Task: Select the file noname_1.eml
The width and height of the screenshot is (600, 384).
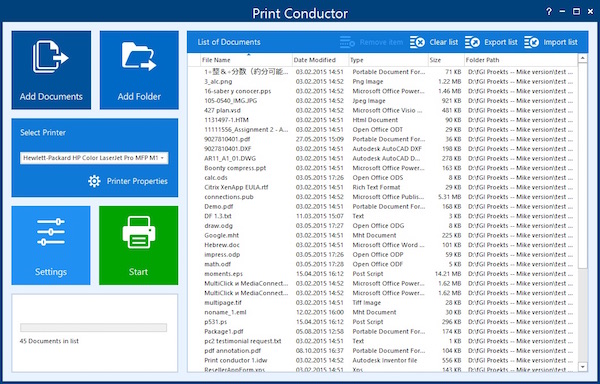Action: (225, 312)
